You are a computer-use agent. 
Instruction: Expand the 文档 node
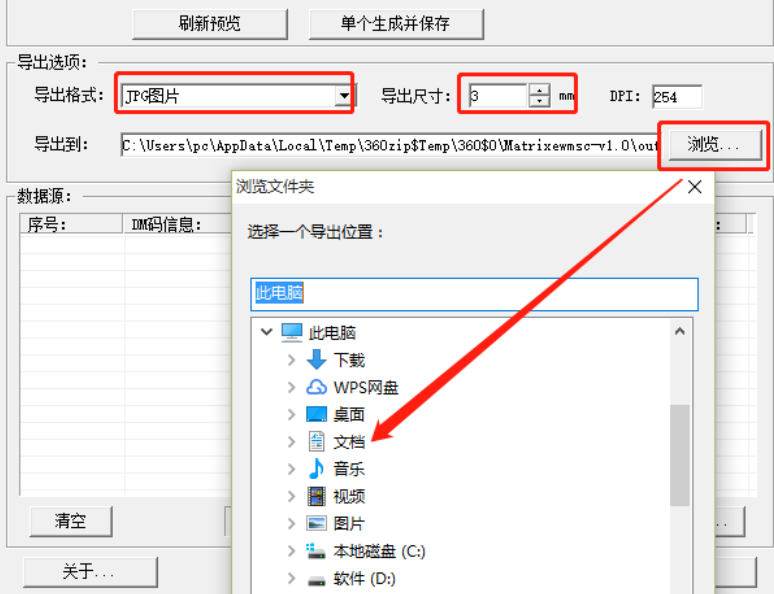coord(292,442)
